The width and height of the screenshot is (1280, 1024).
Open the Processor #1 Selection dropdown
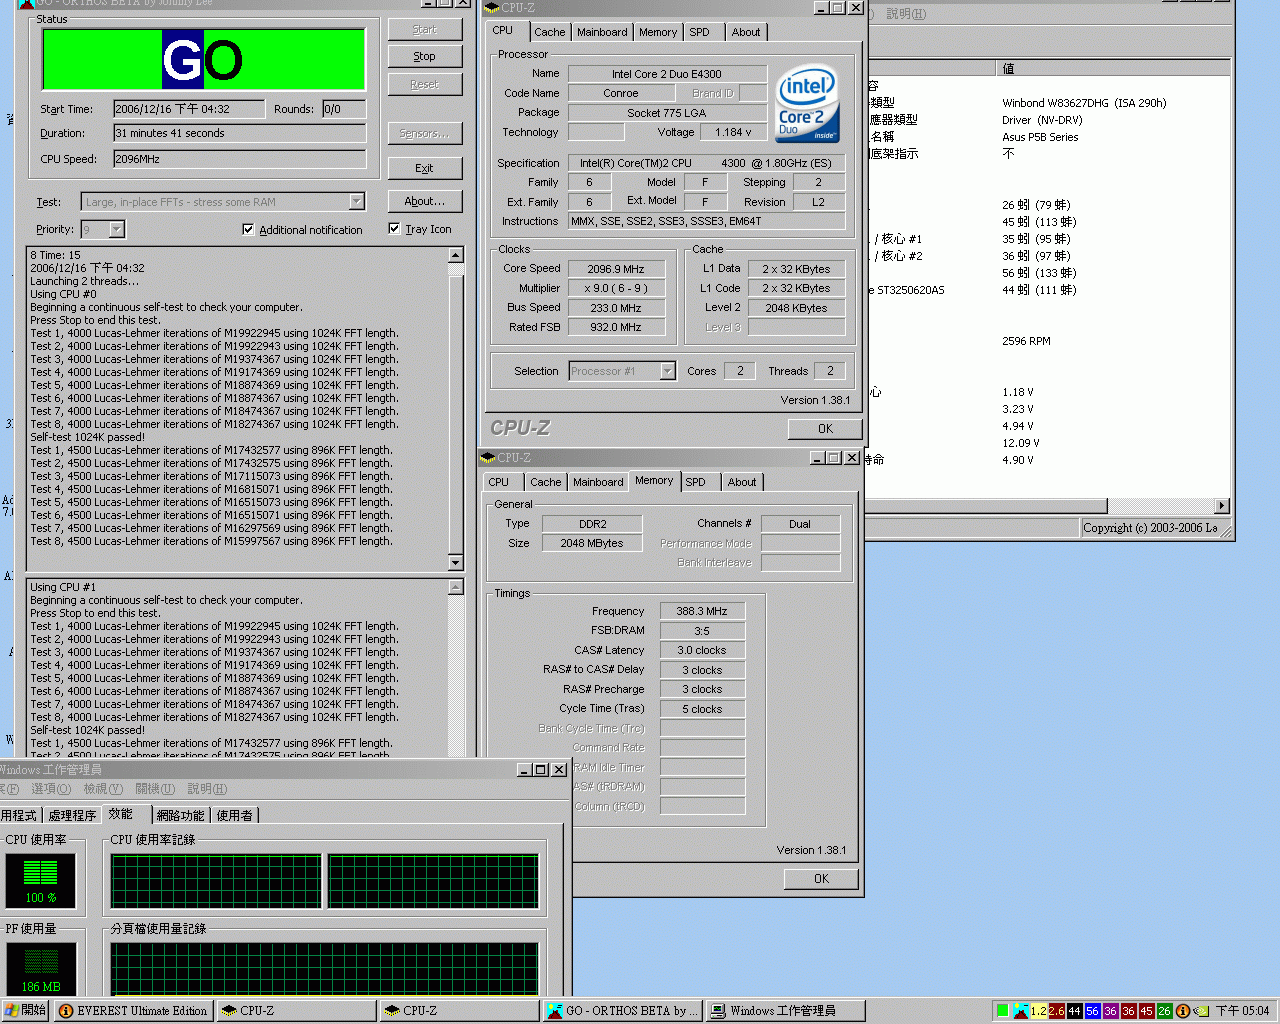(x=667, y=371)
